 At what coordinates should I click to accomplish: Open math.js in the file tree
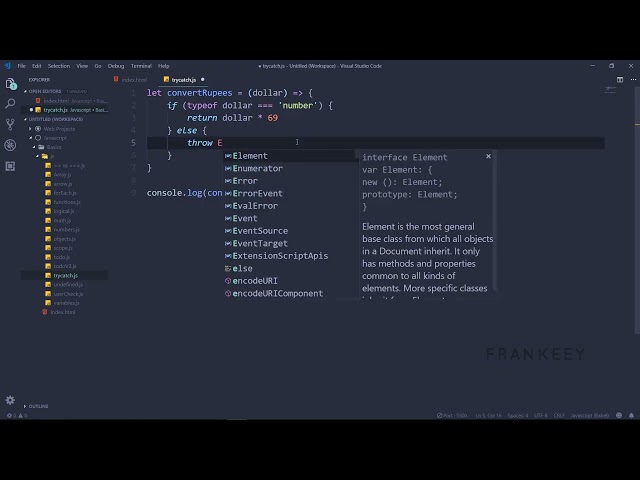(x=62, y=220)
